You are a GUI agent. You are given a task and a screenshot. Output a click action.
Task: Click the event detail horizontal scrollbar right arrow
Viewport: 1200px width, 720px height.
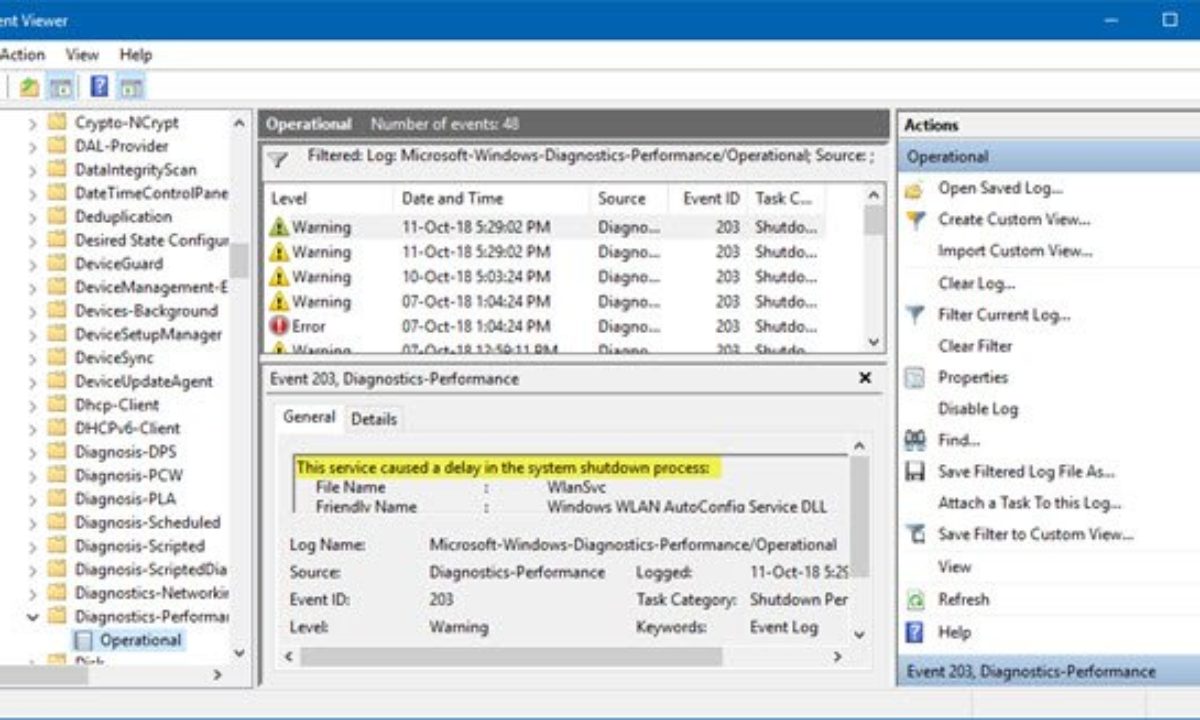click(837, 657)
